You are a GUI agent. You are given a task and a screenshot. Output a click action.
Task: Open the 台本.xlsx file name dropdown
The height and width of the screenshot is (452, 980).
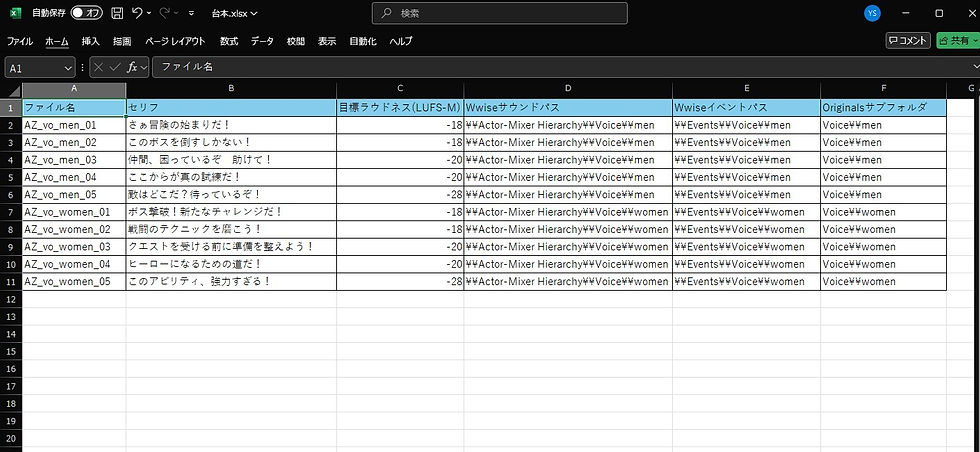coord(235,13)
